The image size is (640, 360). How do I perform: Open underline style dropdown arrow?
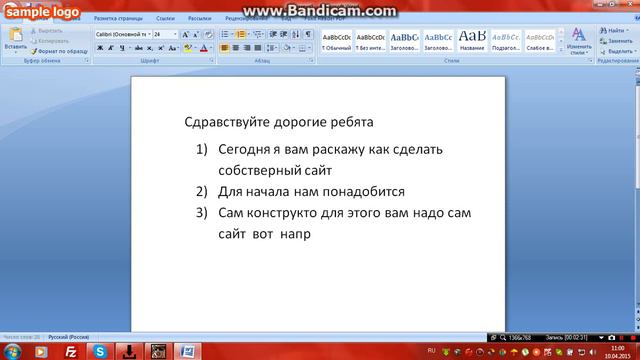point(130,48)
